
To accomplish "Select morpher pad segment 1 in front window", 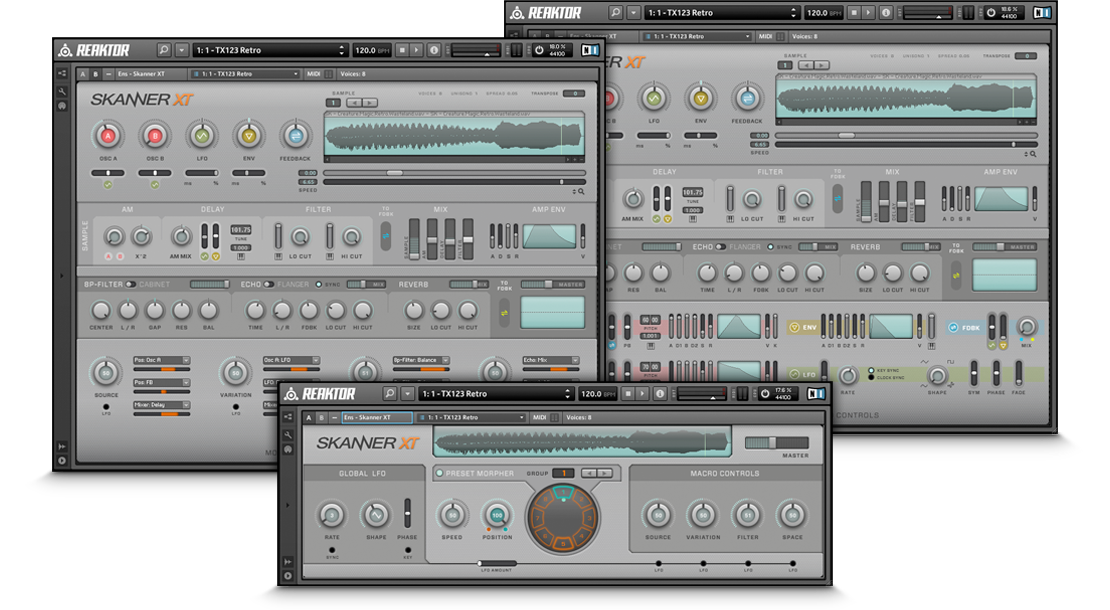I will tap(563, 492).
